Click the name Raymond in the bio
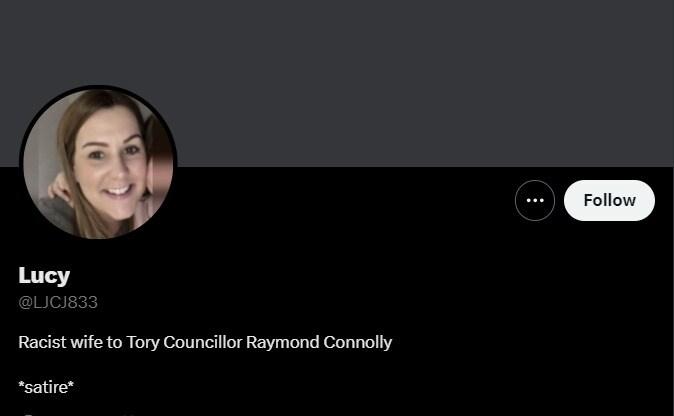The image size is (674, 416). [x=283, y=343]
